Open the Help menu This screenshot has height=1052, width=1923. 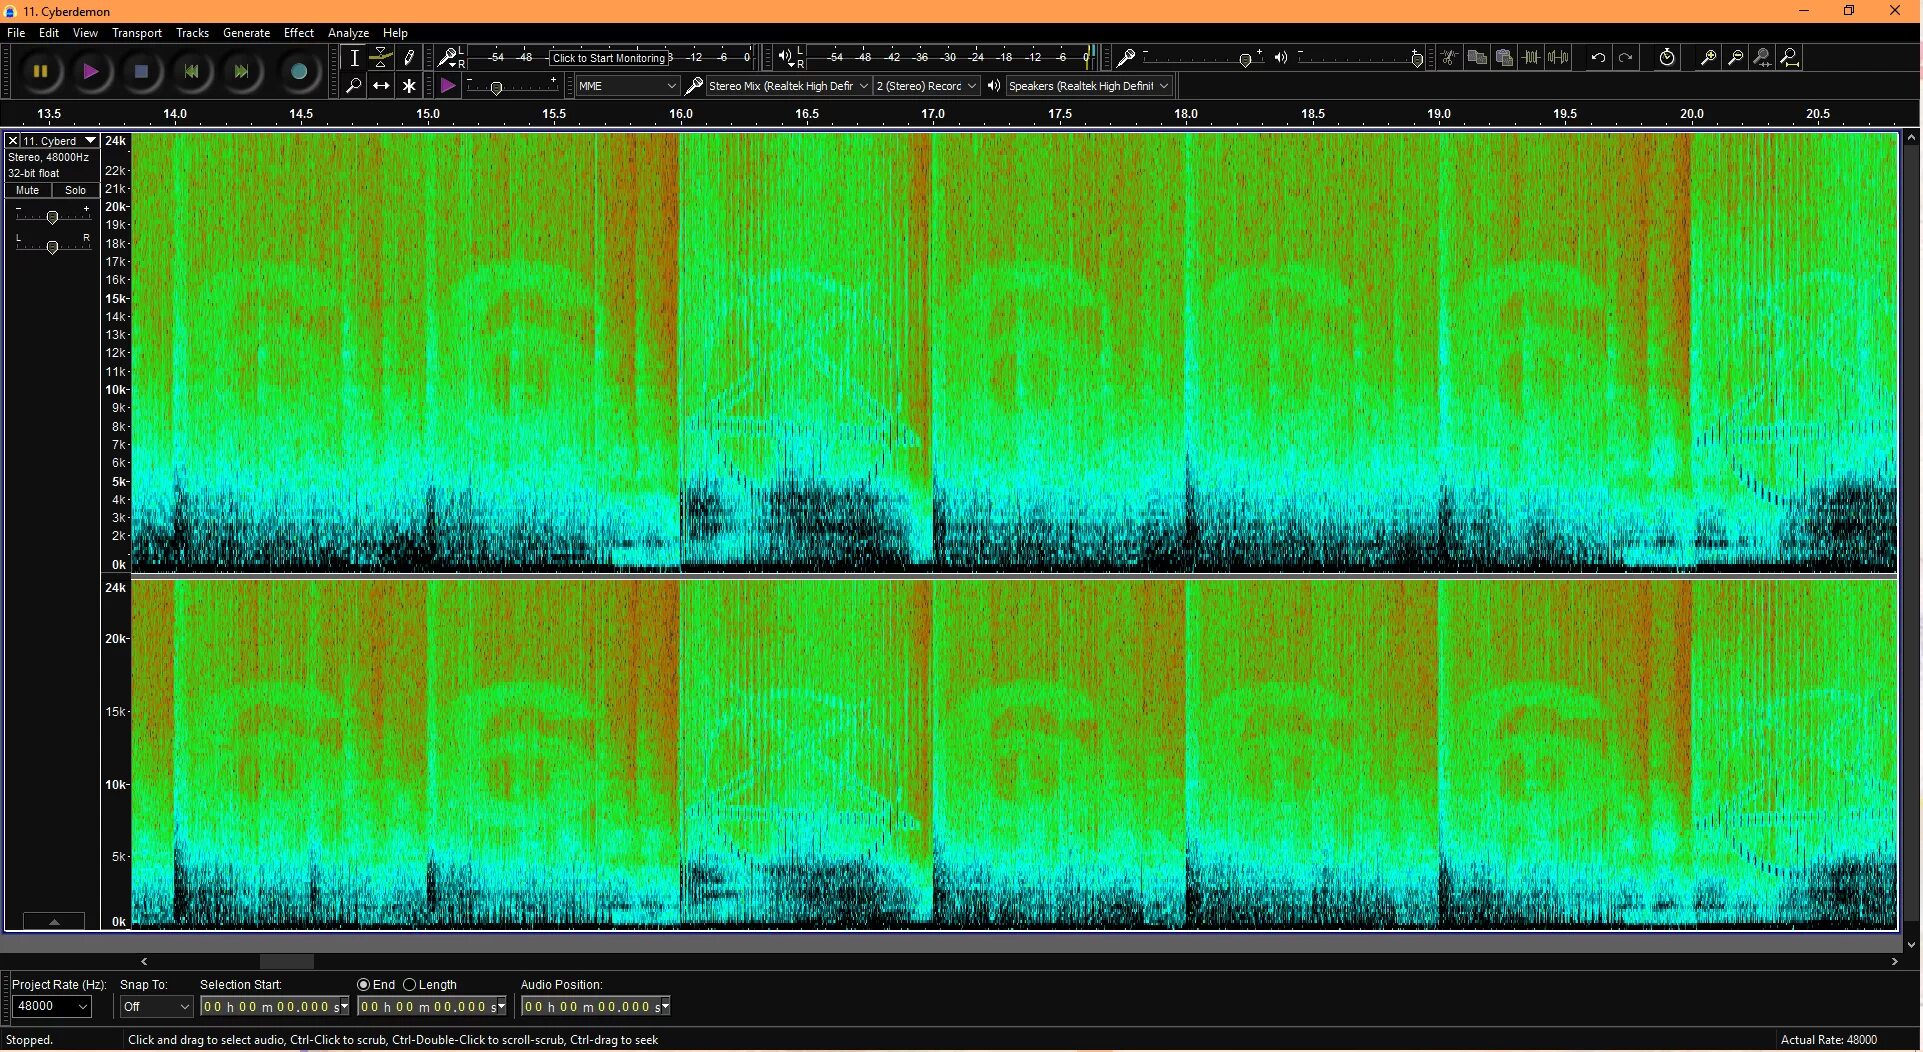pos(395,33)
